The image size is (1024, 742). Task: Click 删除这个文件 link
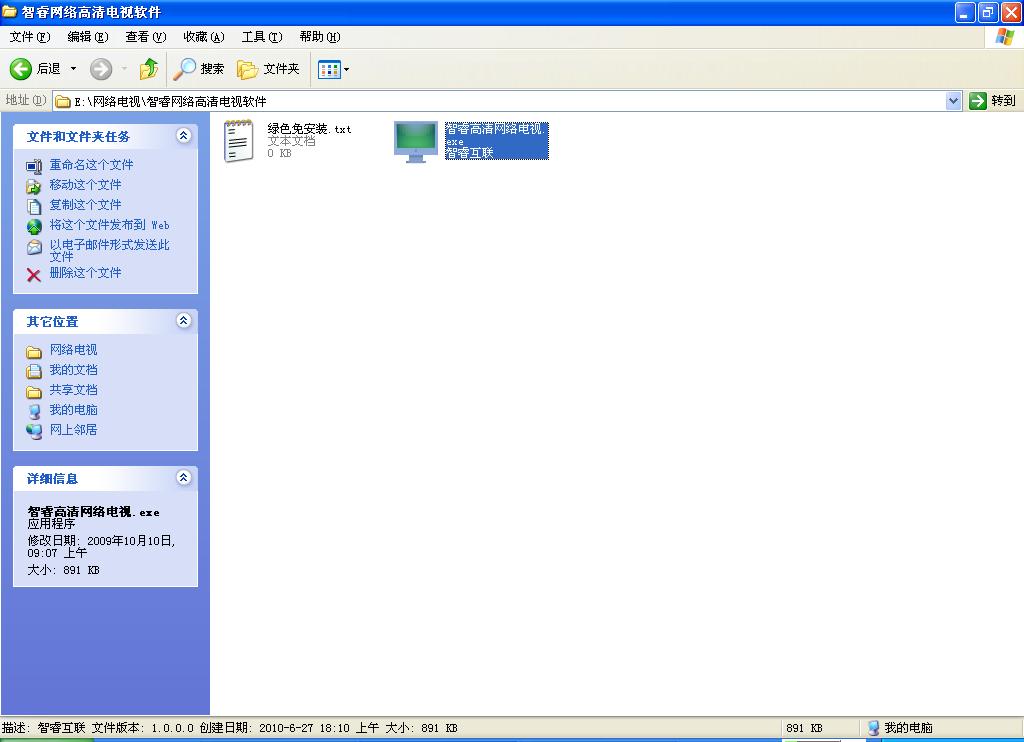pyautogui.click(x=86, y=272)
